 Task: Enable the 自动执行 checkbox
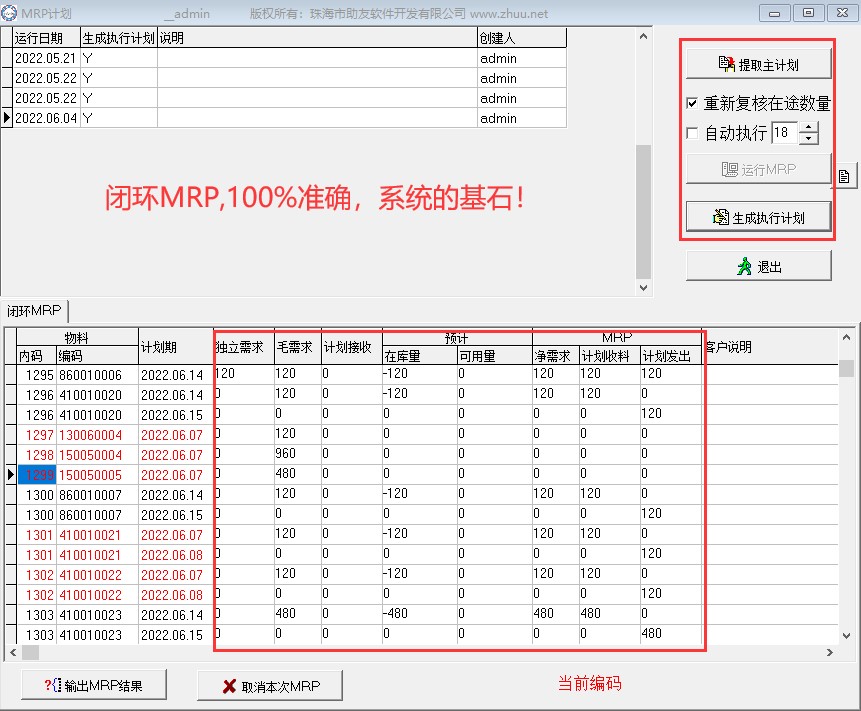(x=692, y=133)
